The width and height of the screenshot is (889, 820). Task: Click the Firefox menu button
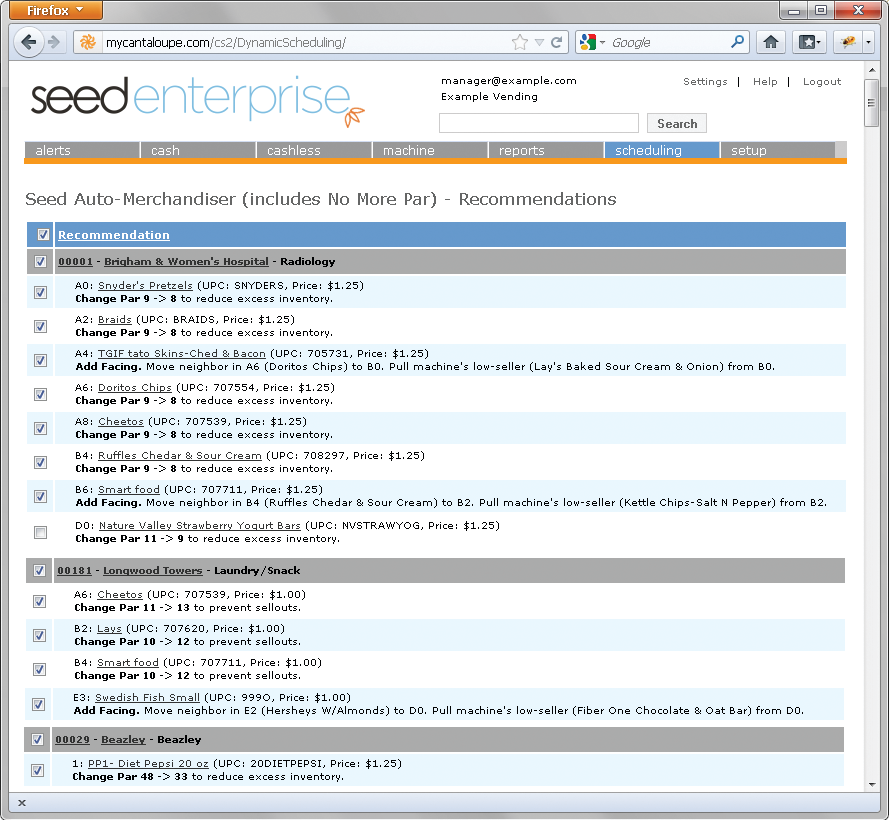pos(54,9)
